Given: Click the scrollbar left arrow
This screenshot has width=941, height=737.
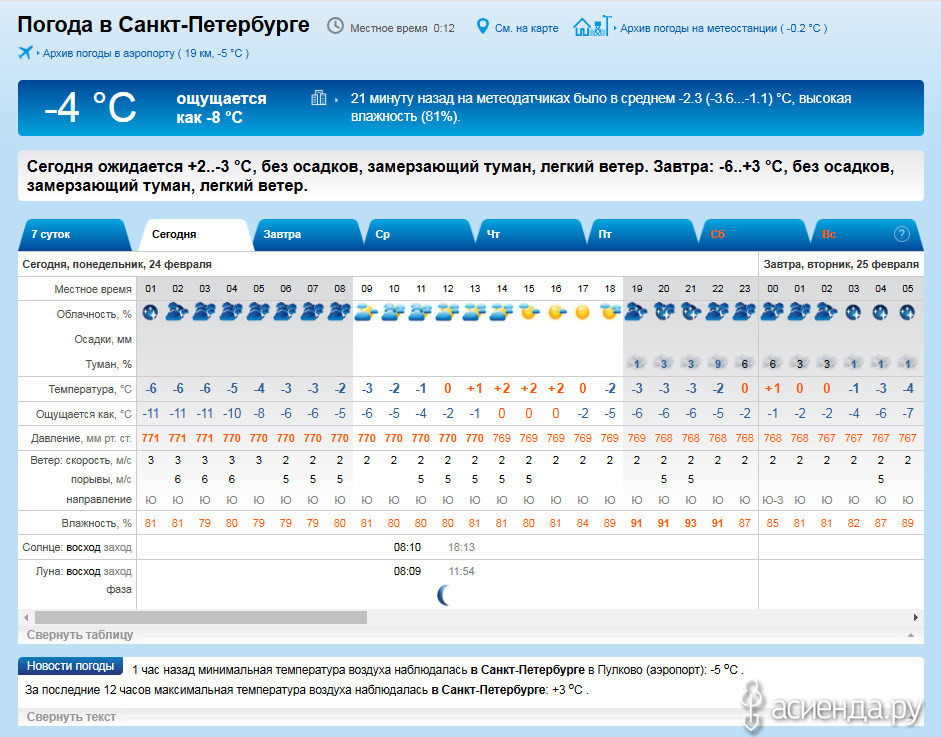Looking at the screenshot, I should point(26,618).
